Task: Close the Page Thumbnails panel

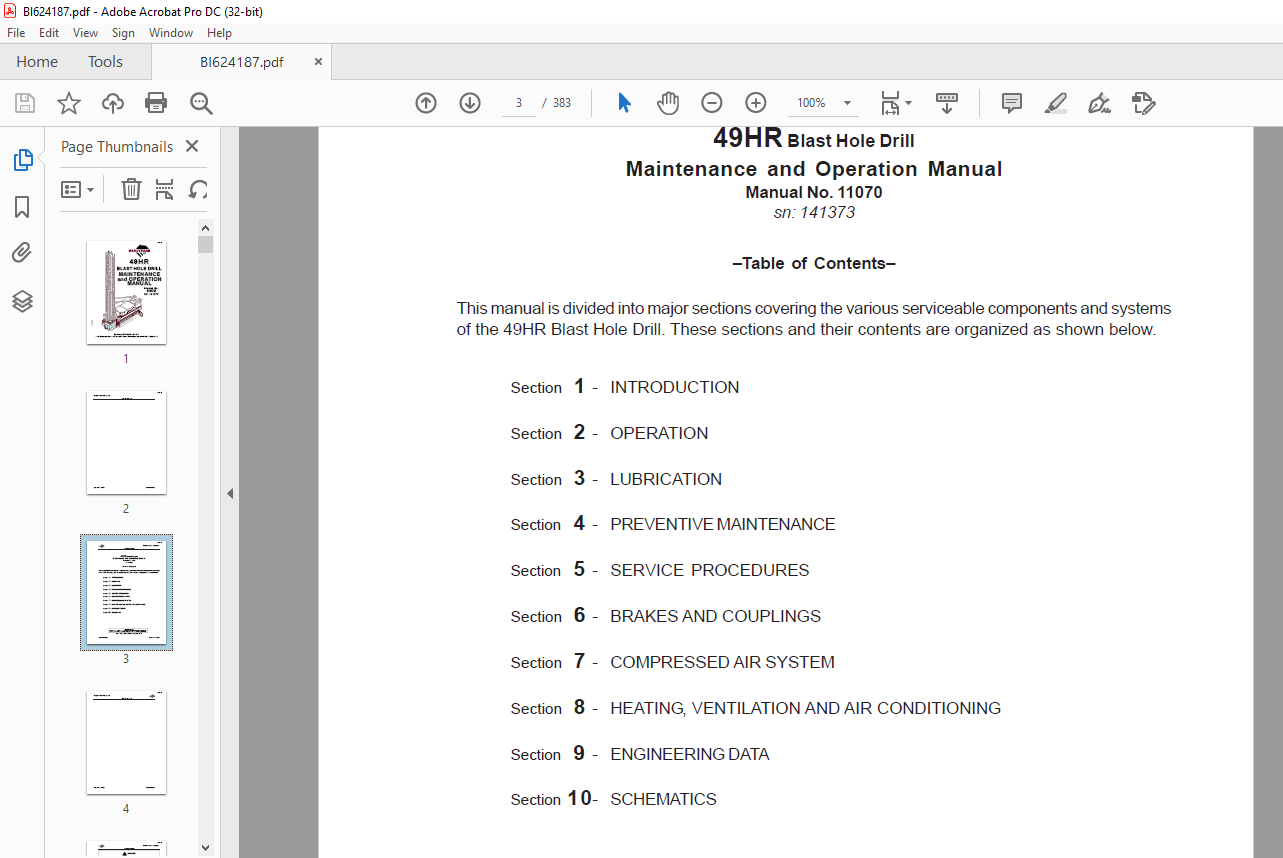Action: [192, 146]
